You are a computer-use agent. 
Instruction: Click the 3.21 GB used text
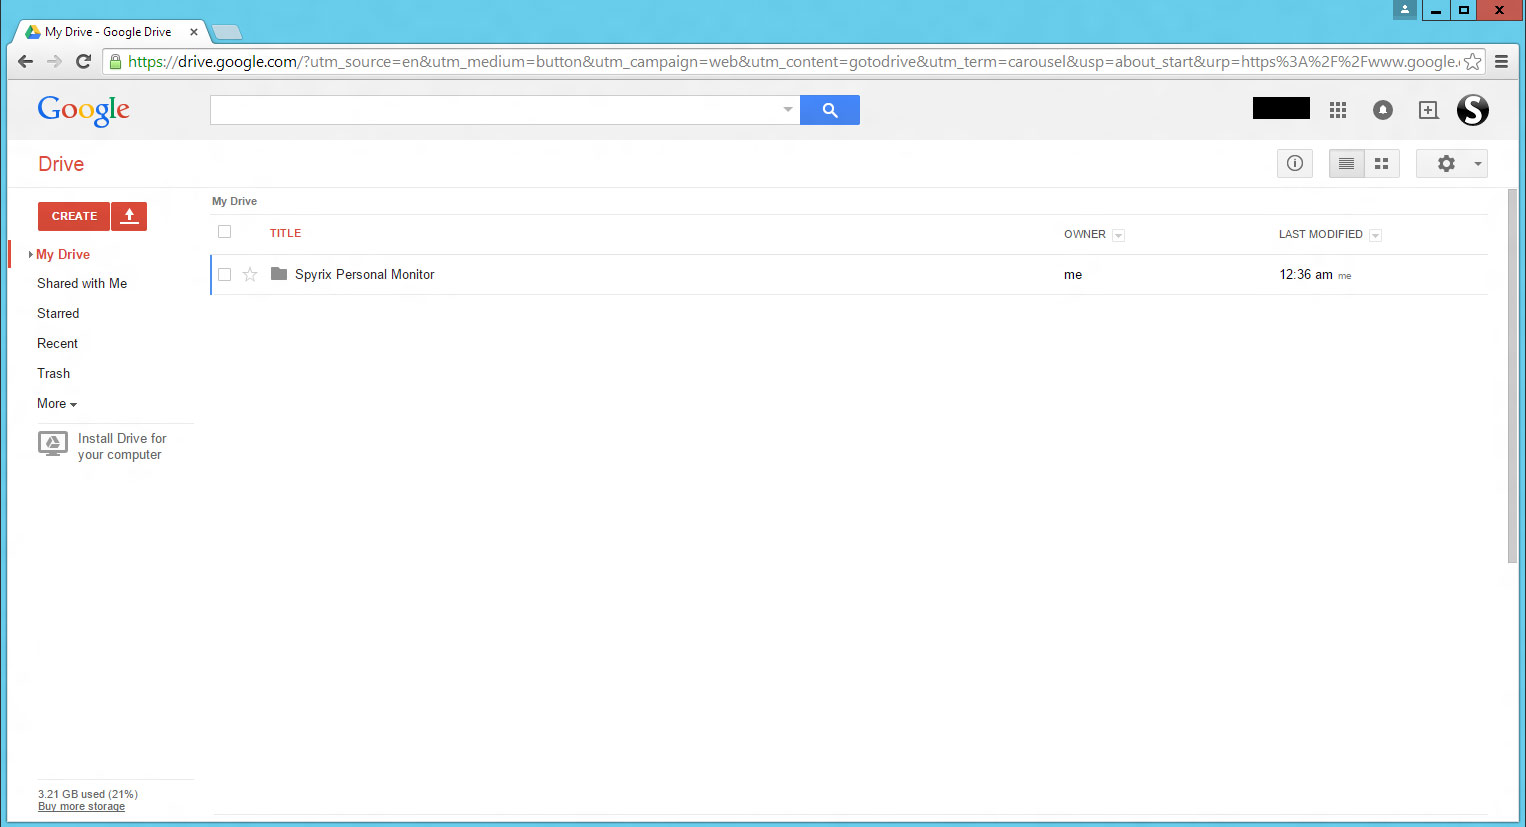point(88,794)
